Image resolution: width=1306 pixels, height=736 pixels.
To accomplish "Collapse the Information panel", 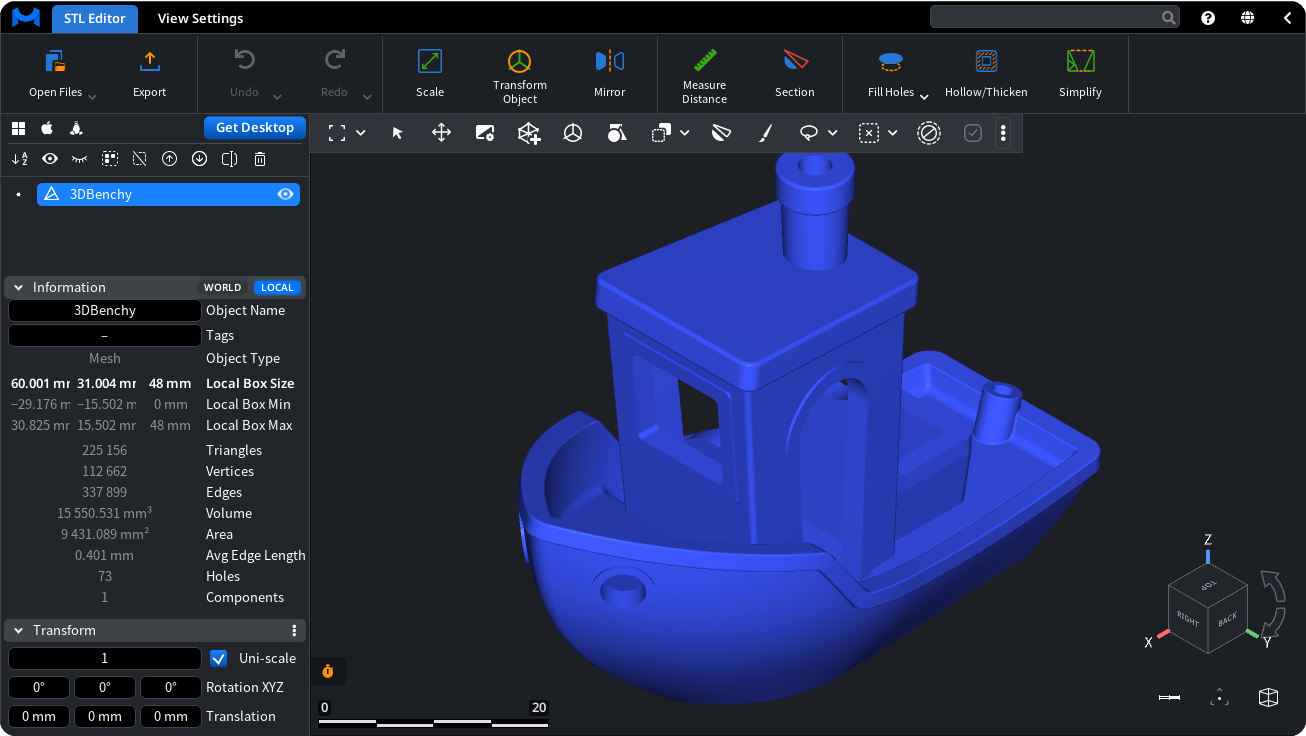I will point(18,288).
